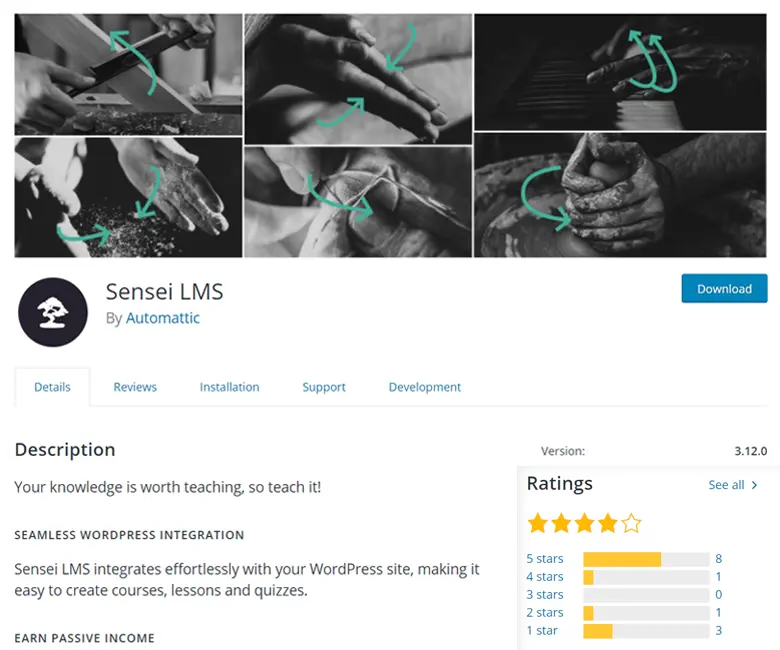This screenshot has height=650, width=780.
Task: Click the first gold rating star
Action: [x=538, y=523]
